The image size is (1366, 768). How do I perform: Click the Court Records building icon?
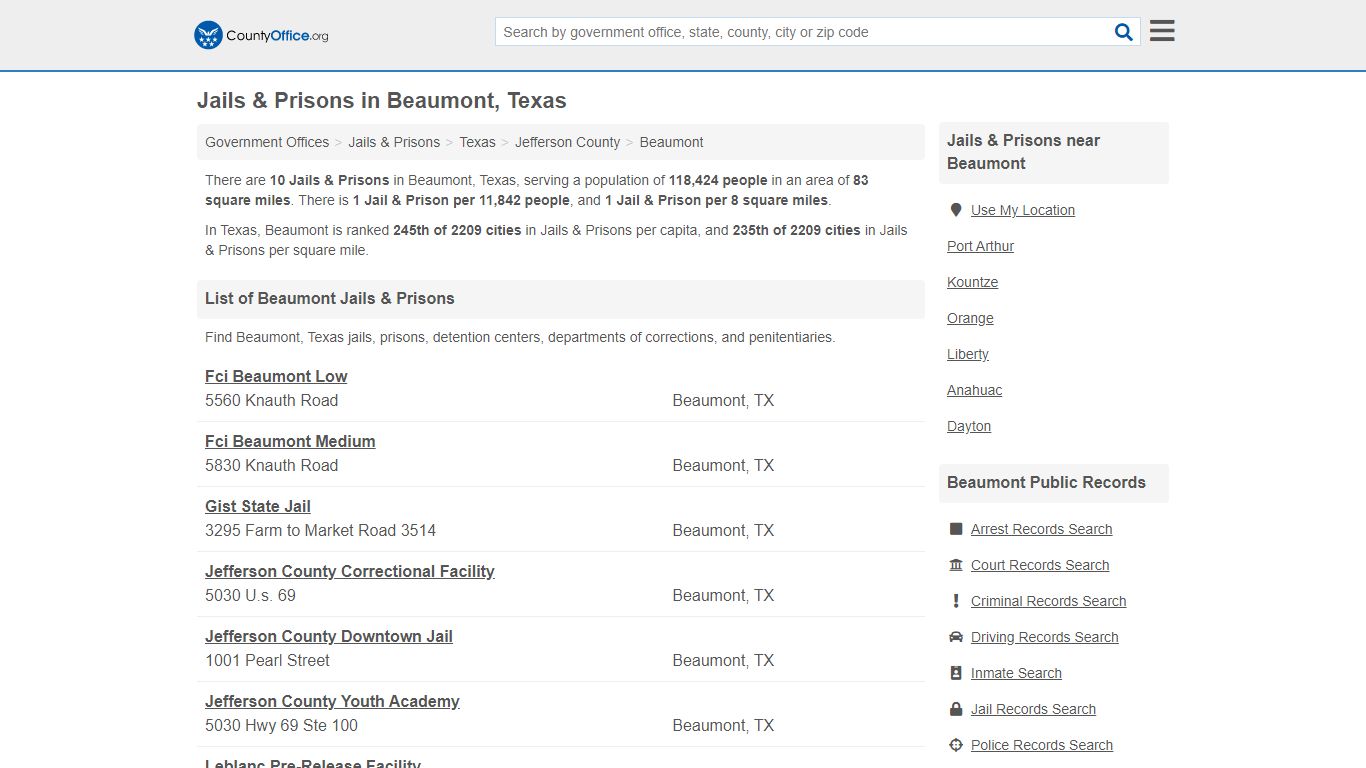(x=956, y=565)
